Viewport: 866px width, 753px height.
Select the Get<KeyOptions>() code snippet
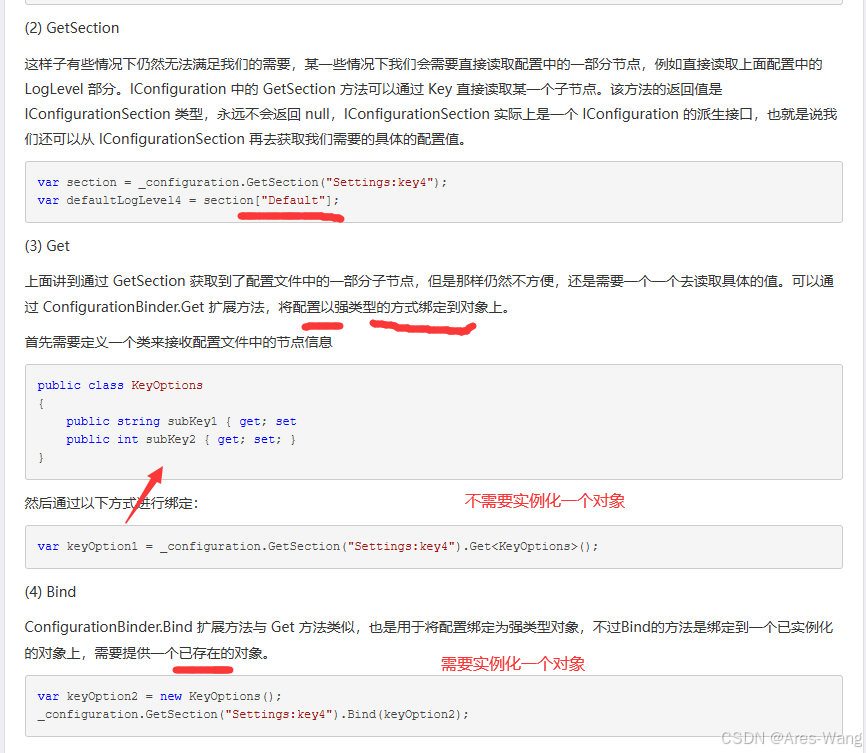pos(530,546)
